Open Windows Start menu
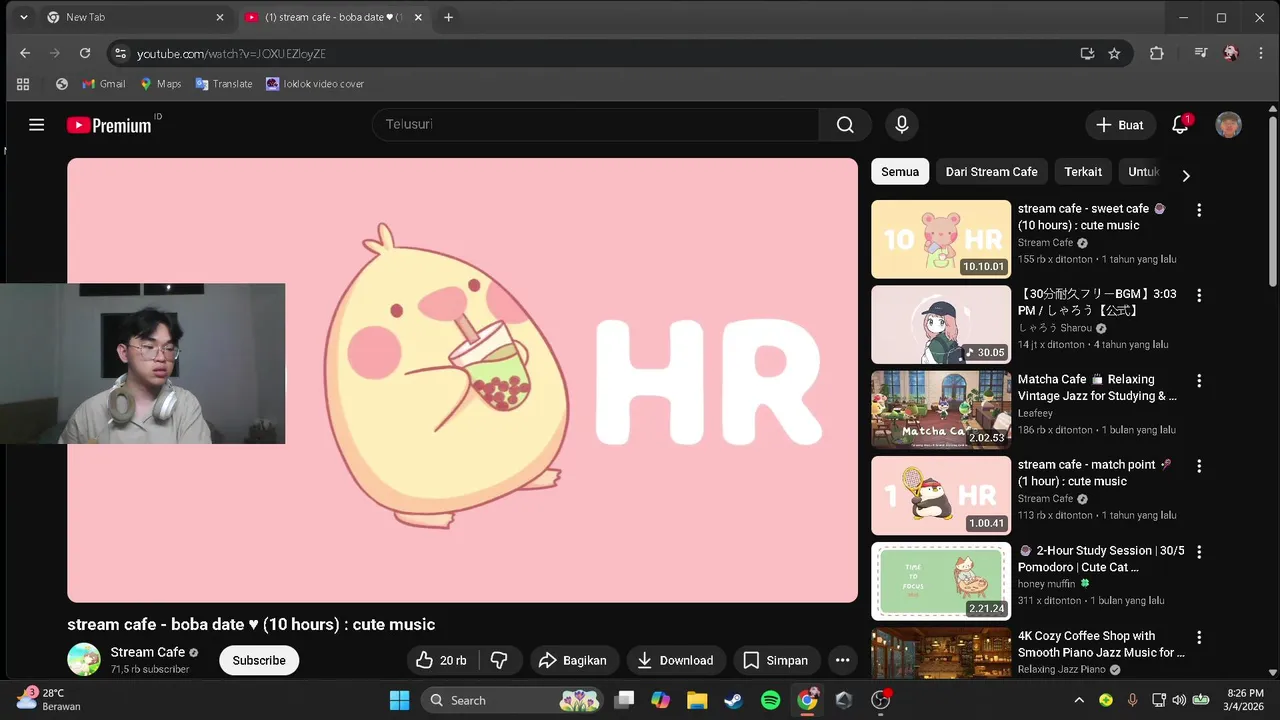 [x=399, y=700]
